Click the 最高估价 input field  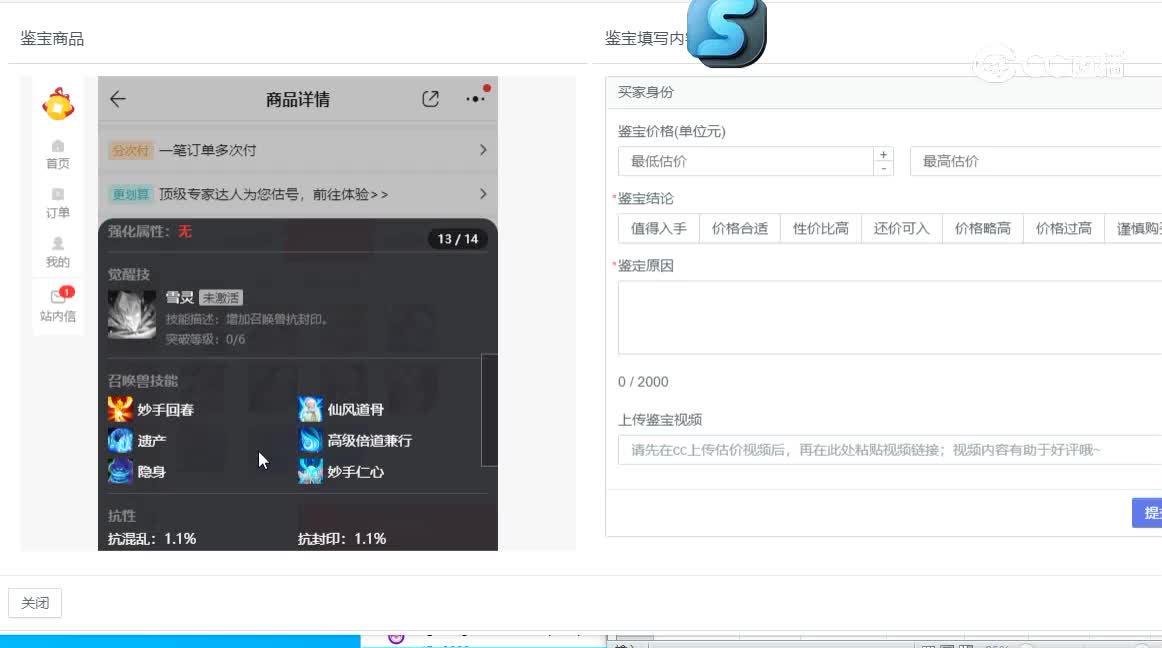[x=1036, y=161]
